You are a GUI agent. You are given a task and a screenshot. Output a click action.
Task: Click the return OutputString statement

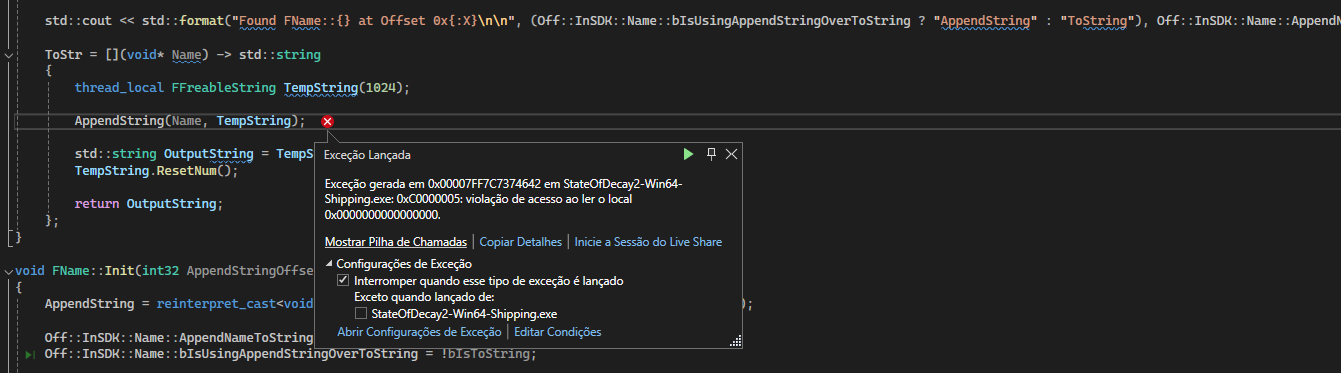pyautogui.click(x=149, y=203)
